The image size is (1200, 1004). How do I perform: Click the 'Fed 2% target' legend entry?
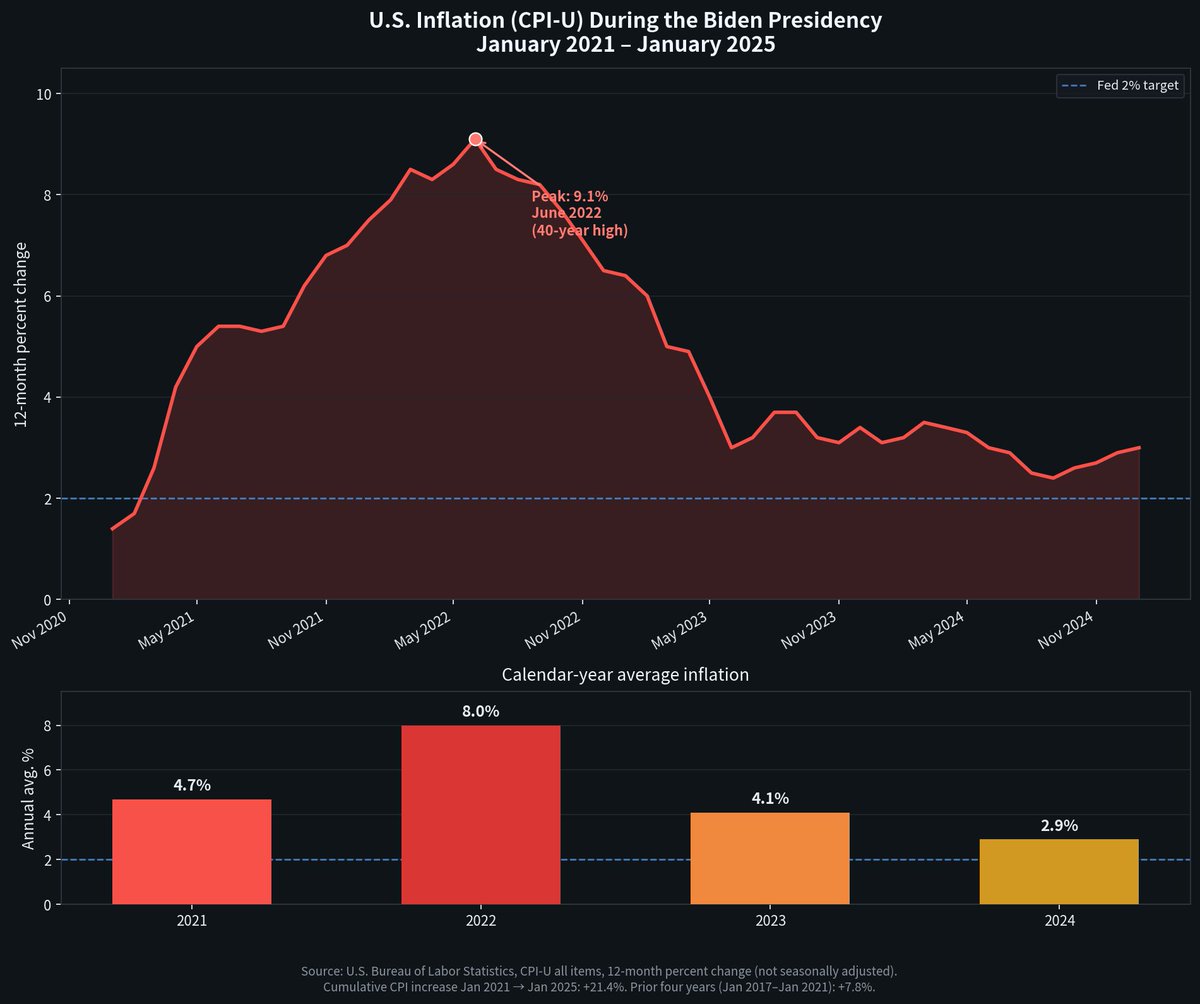(x=1120, y=86)
